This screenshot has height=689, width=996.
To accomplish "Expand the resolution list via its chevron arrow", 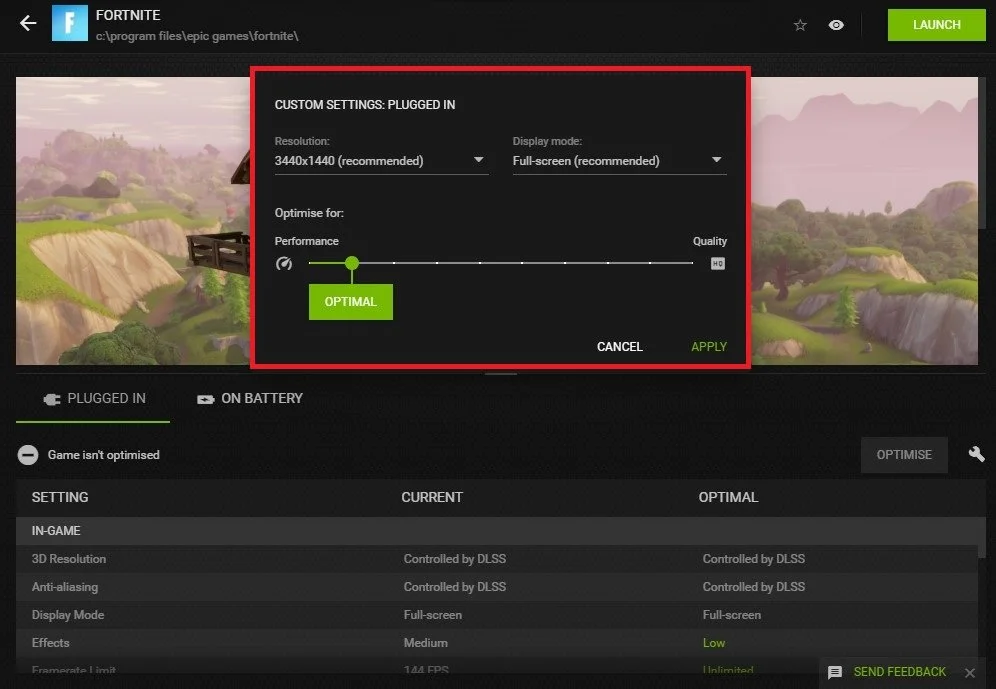I will 478,159.
